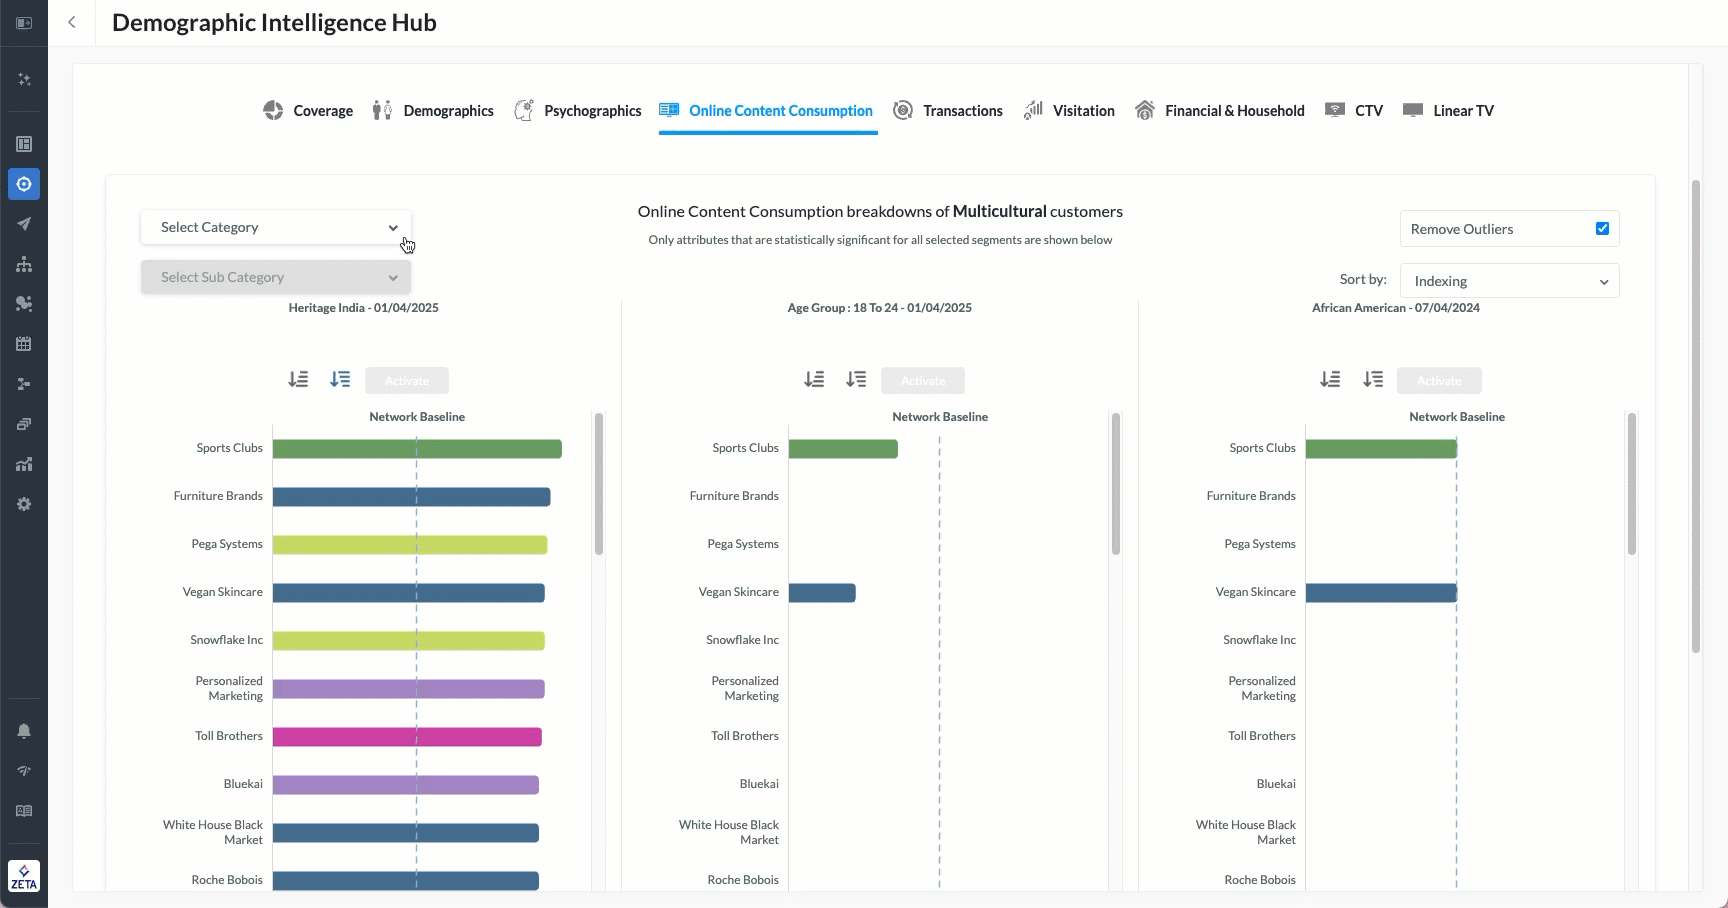This screenshot has width=1728, height=908.
Task: Open the settings gear in left sidebar
Action: pyautogui.click(x=24, y=504)
